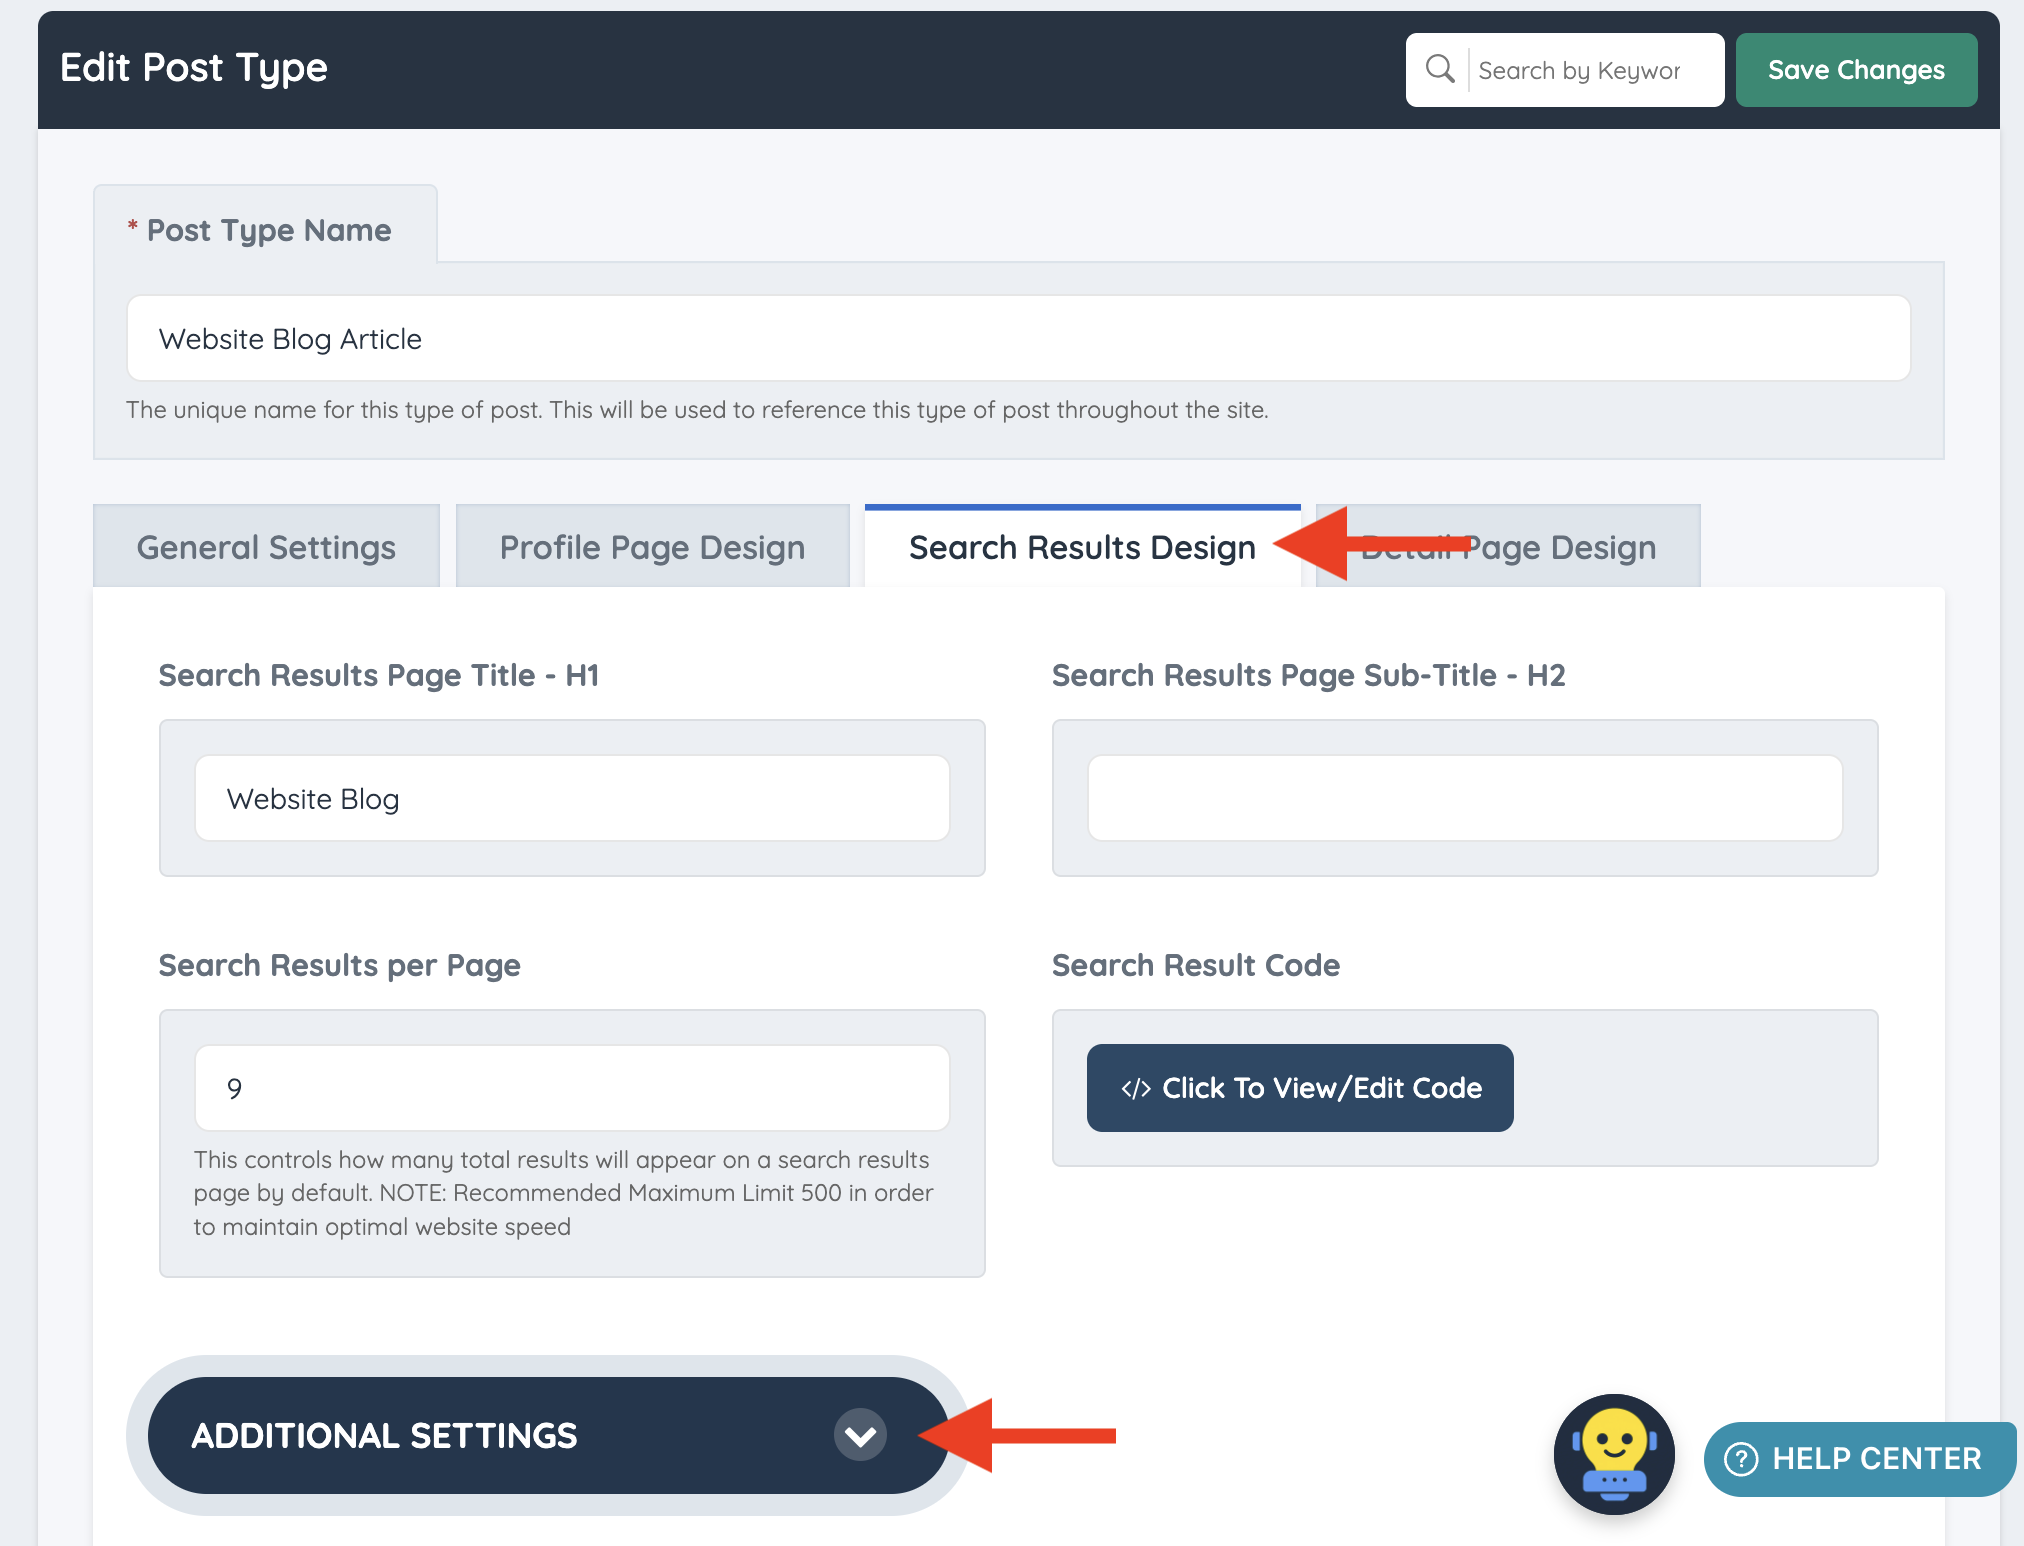Click the Save Changes button
This screenshot has width=2024, height=1546.
(x=1856, y=70)
